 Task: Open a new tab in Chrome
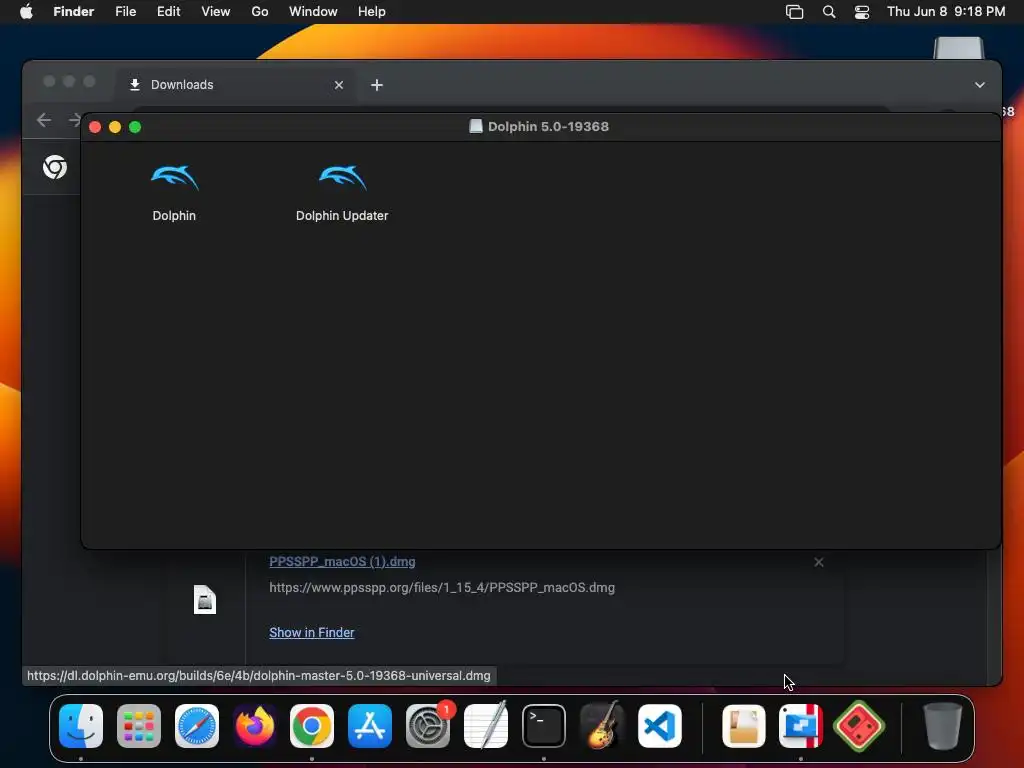point(377,85)
